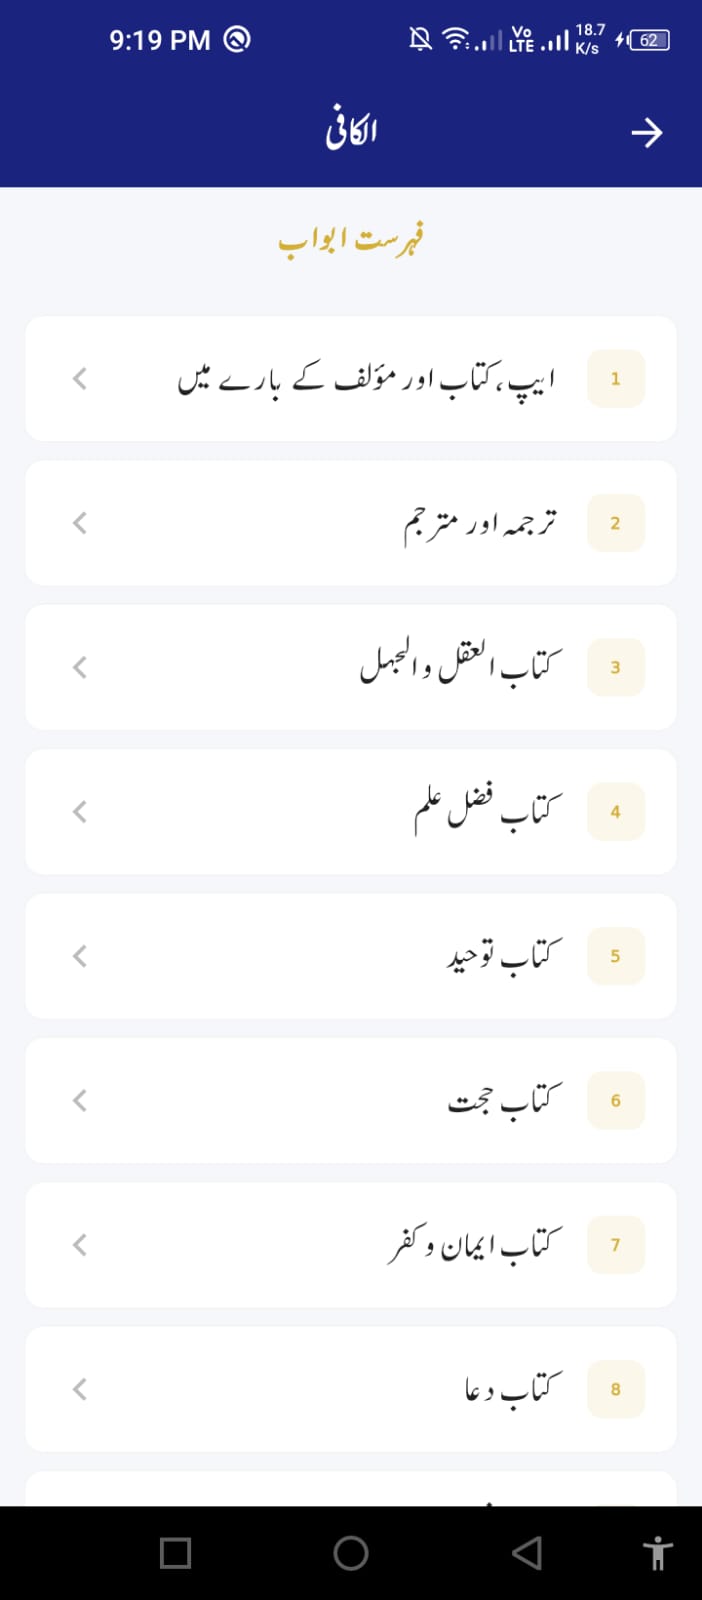702x1600 pixels.
Task: Tap the recent apps square button
Action: coord(176,1553)
